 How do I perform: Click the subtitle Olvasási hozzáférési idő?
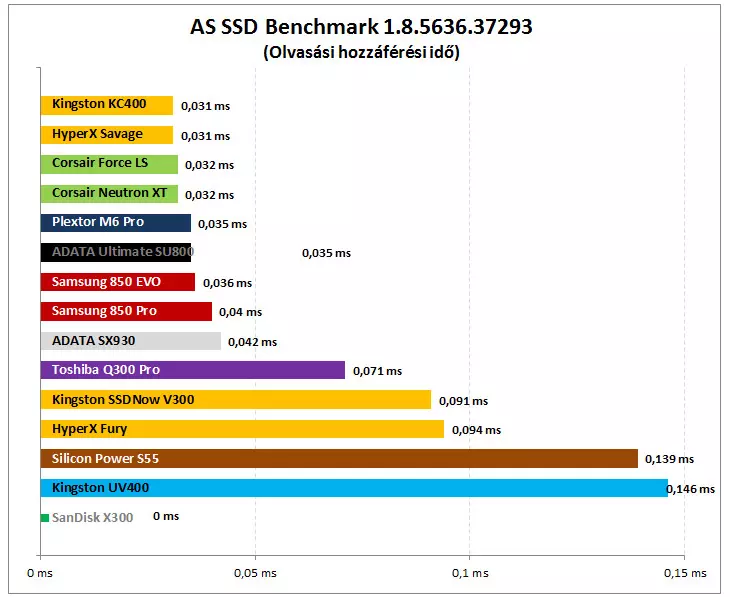(x=361, y=52)
